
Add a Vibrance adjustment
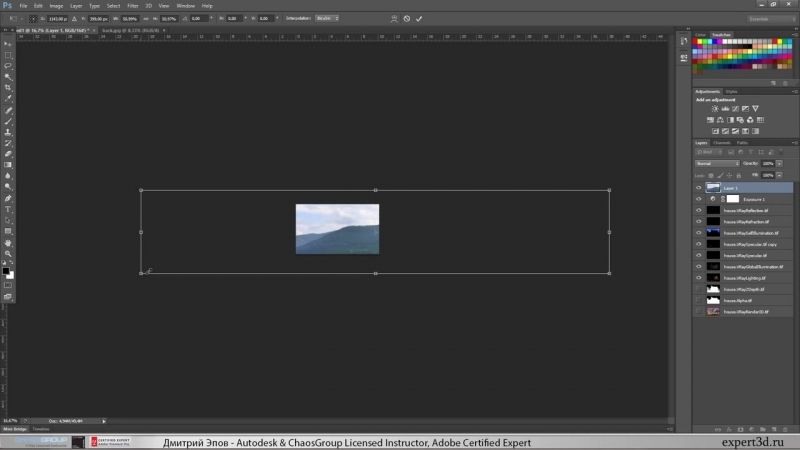point(756,109)
